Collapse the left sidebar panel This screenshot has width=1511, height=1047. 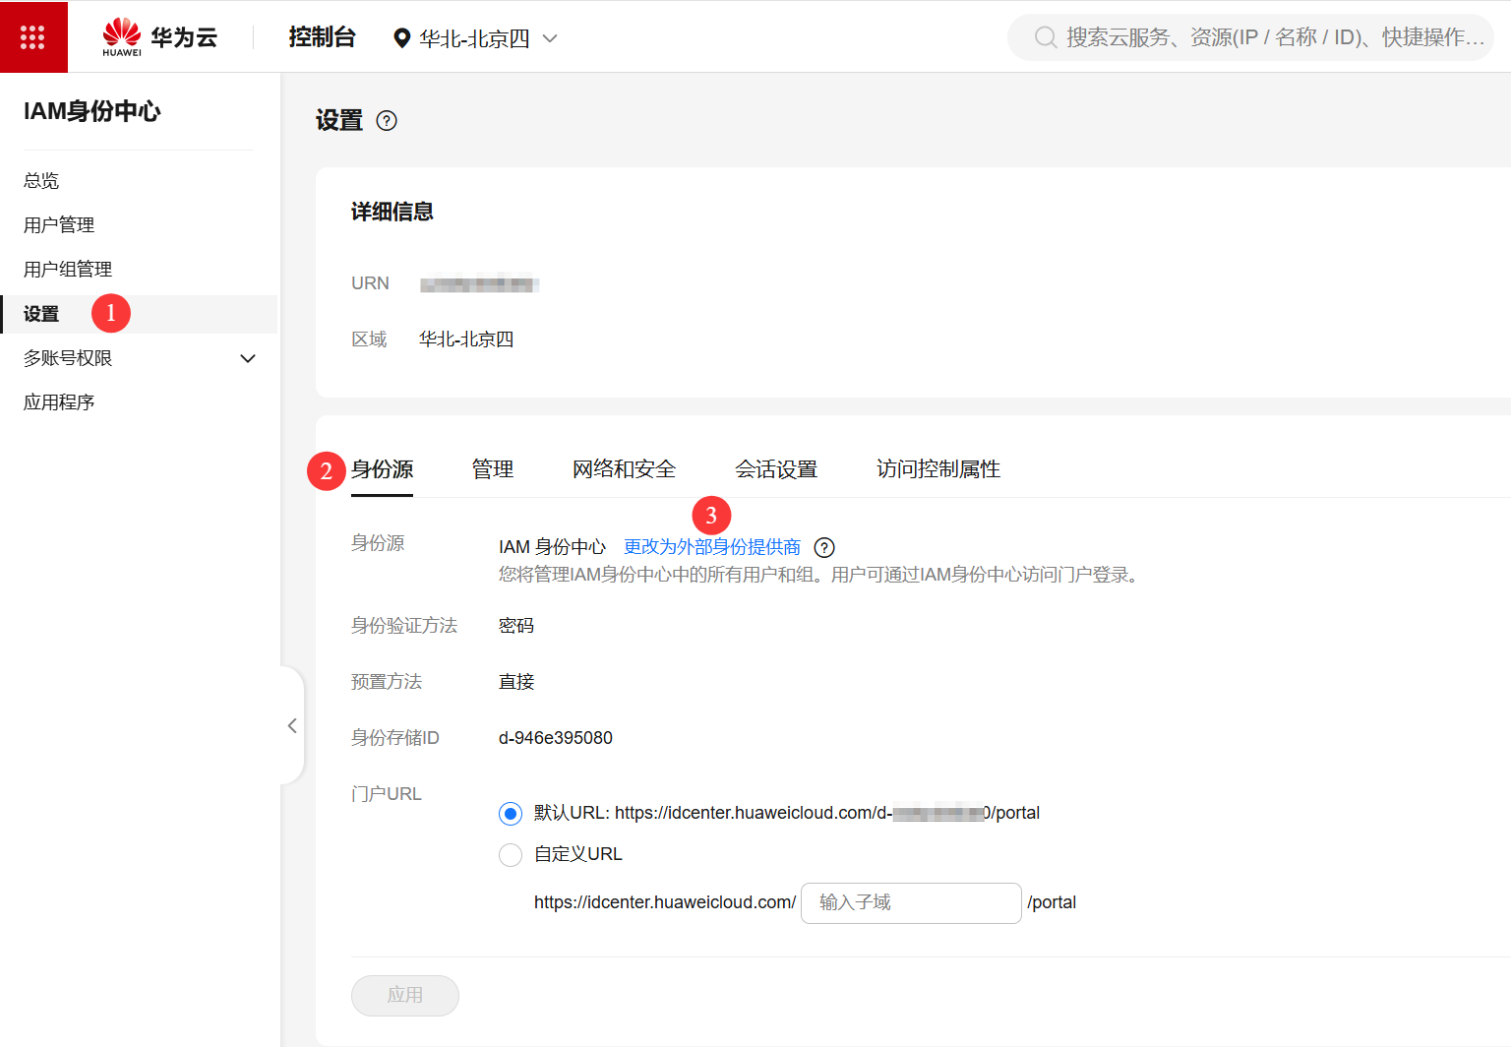pyautogui.click(x=292, y=725)
